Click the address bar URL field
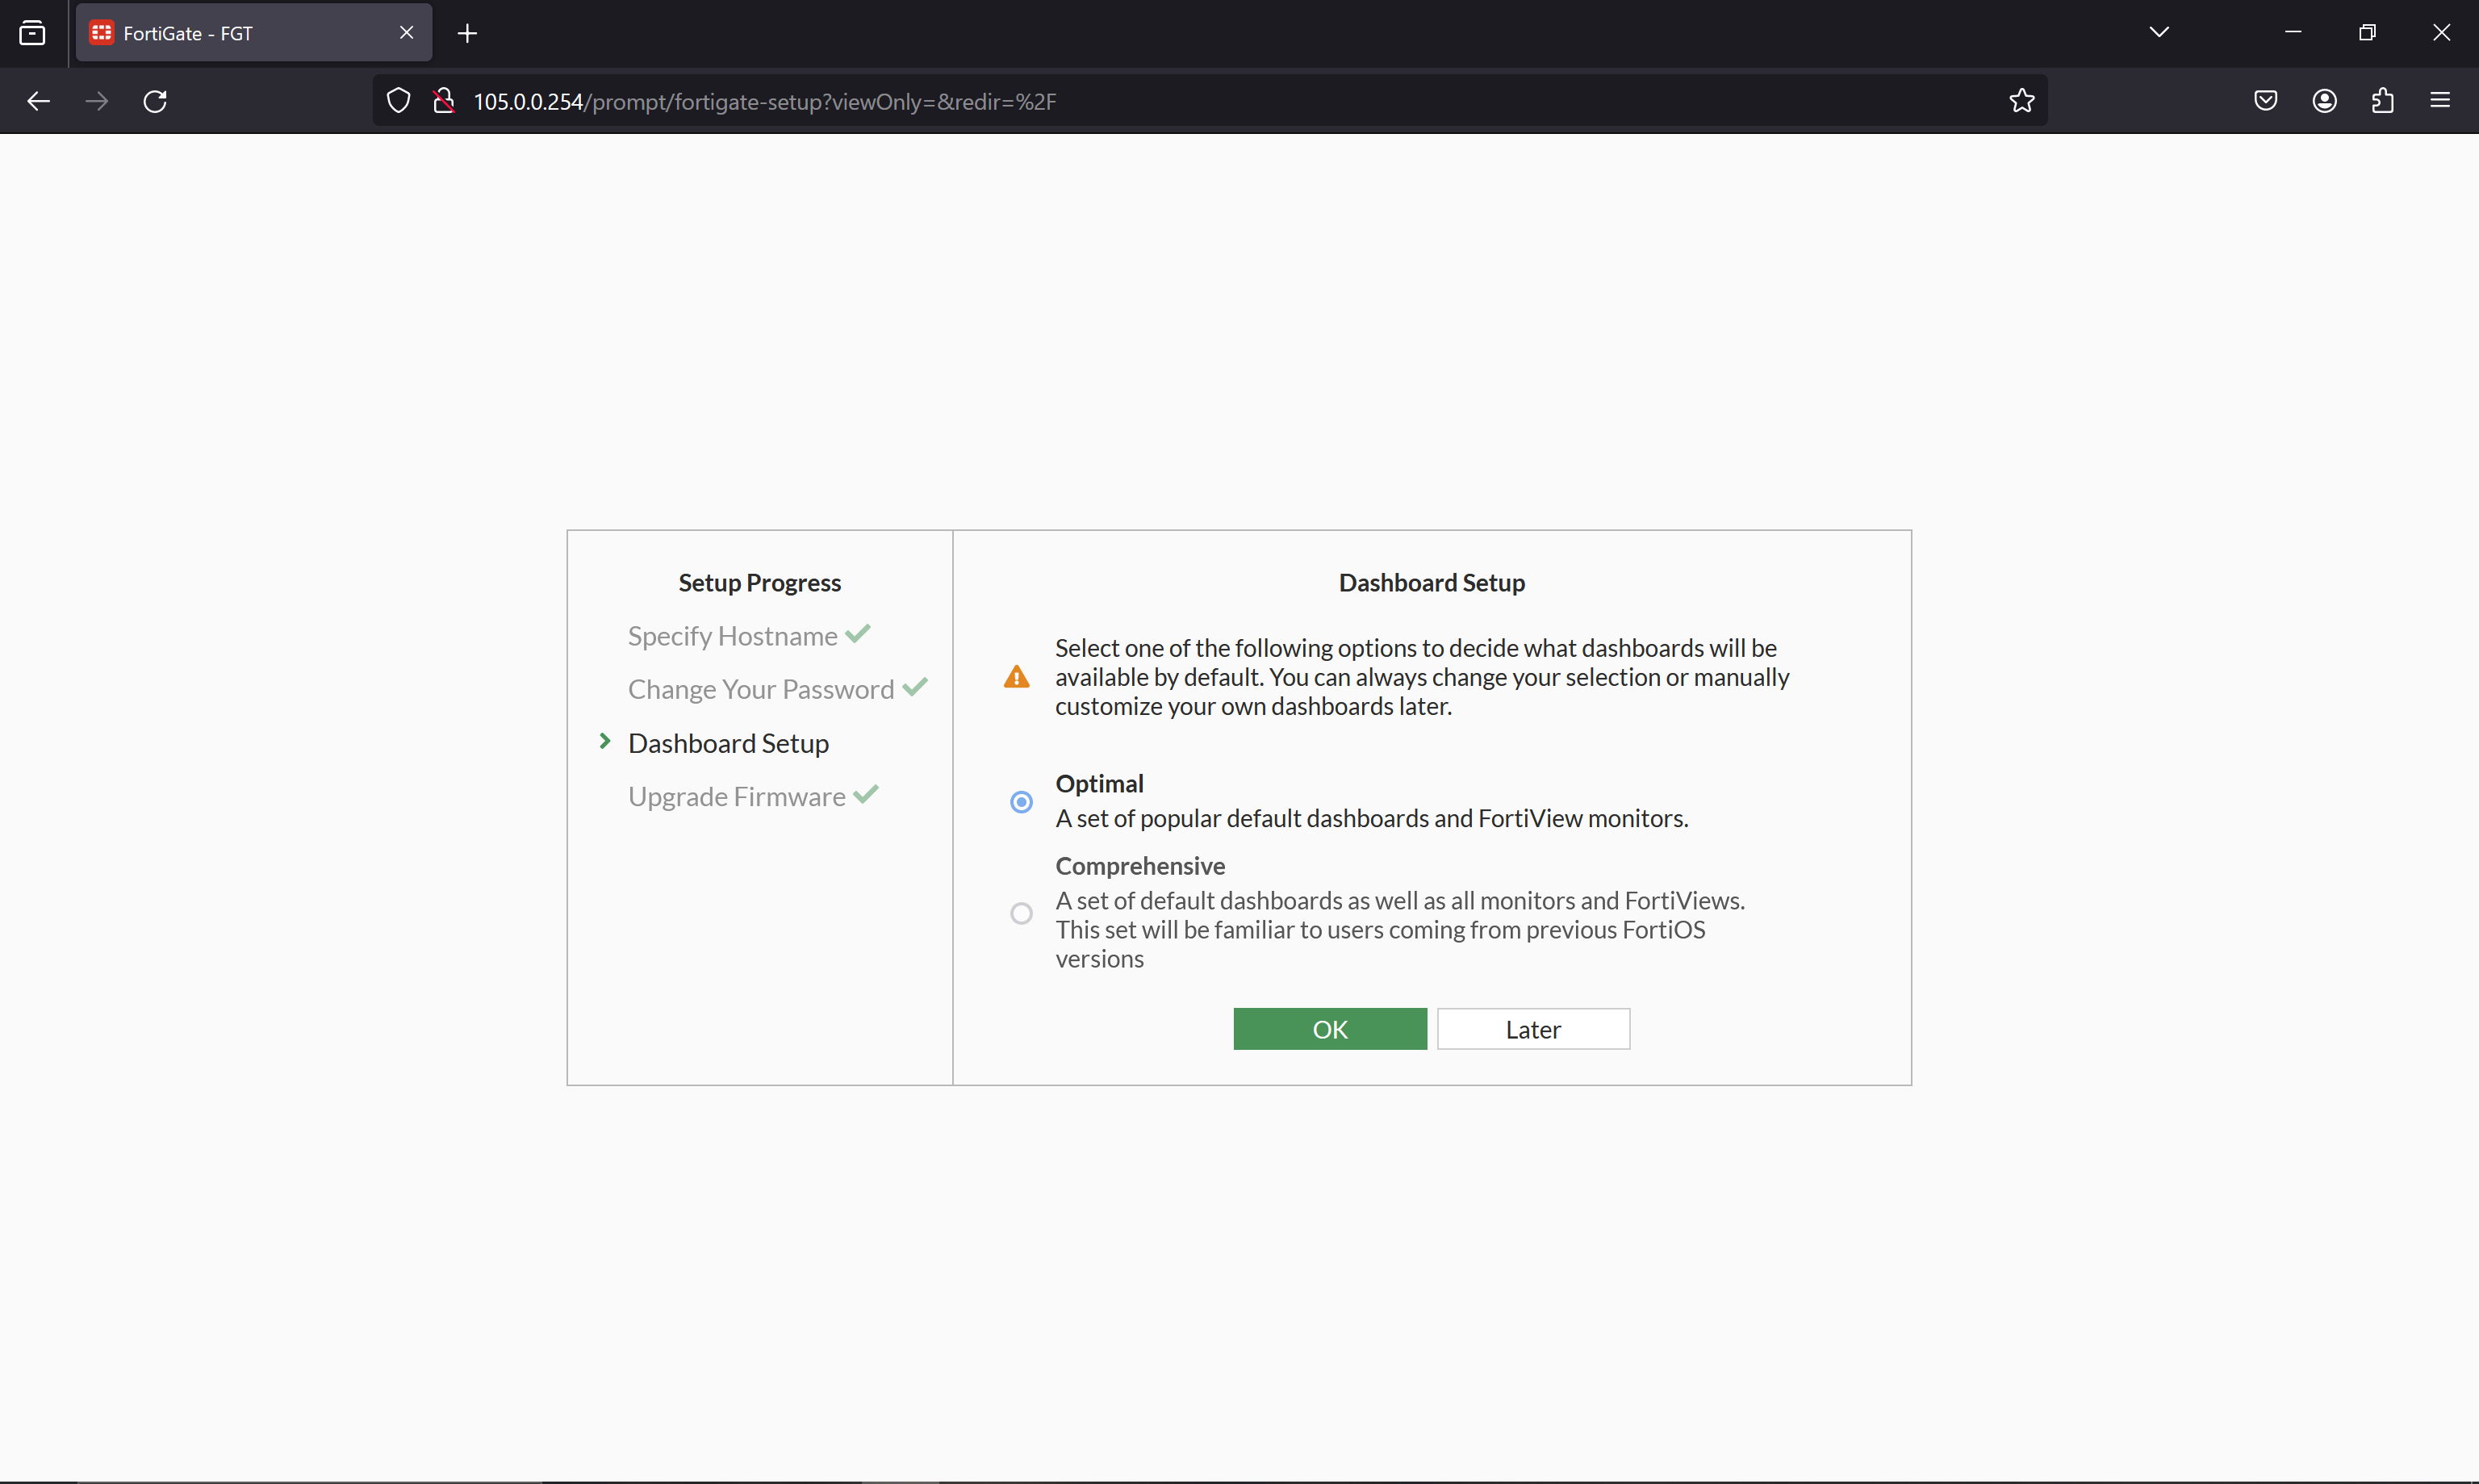This screenshot has height=1484, width=2479. (1230, 102)
